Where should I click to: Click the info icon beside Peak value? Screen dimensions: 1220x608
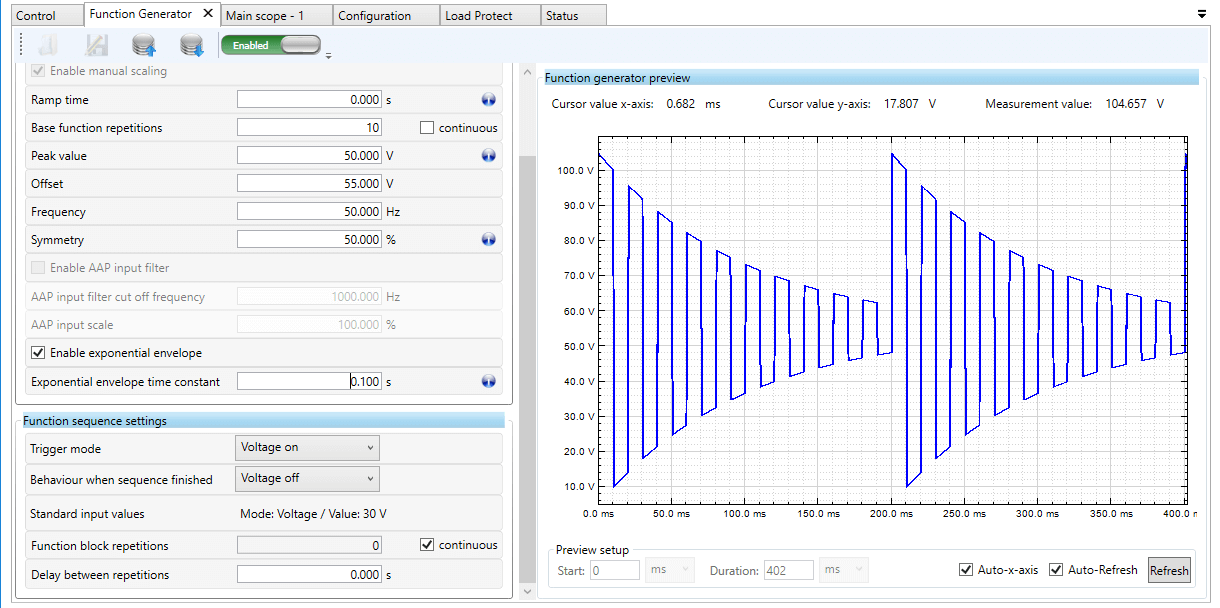click(489, 156)
